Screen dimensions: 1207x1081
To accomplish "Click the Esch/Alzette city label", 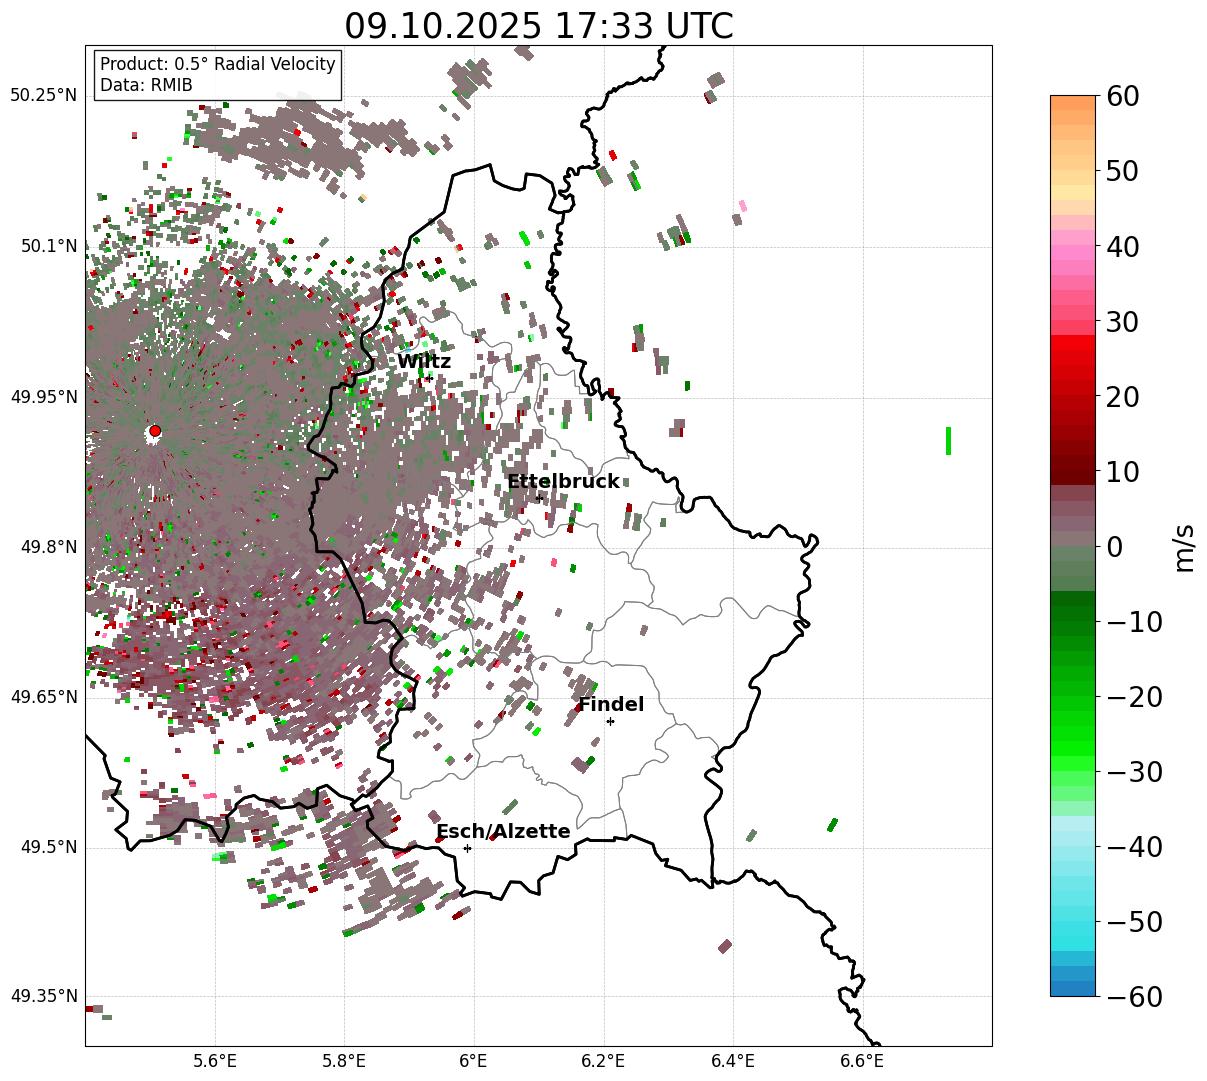I will pos(503,832).
